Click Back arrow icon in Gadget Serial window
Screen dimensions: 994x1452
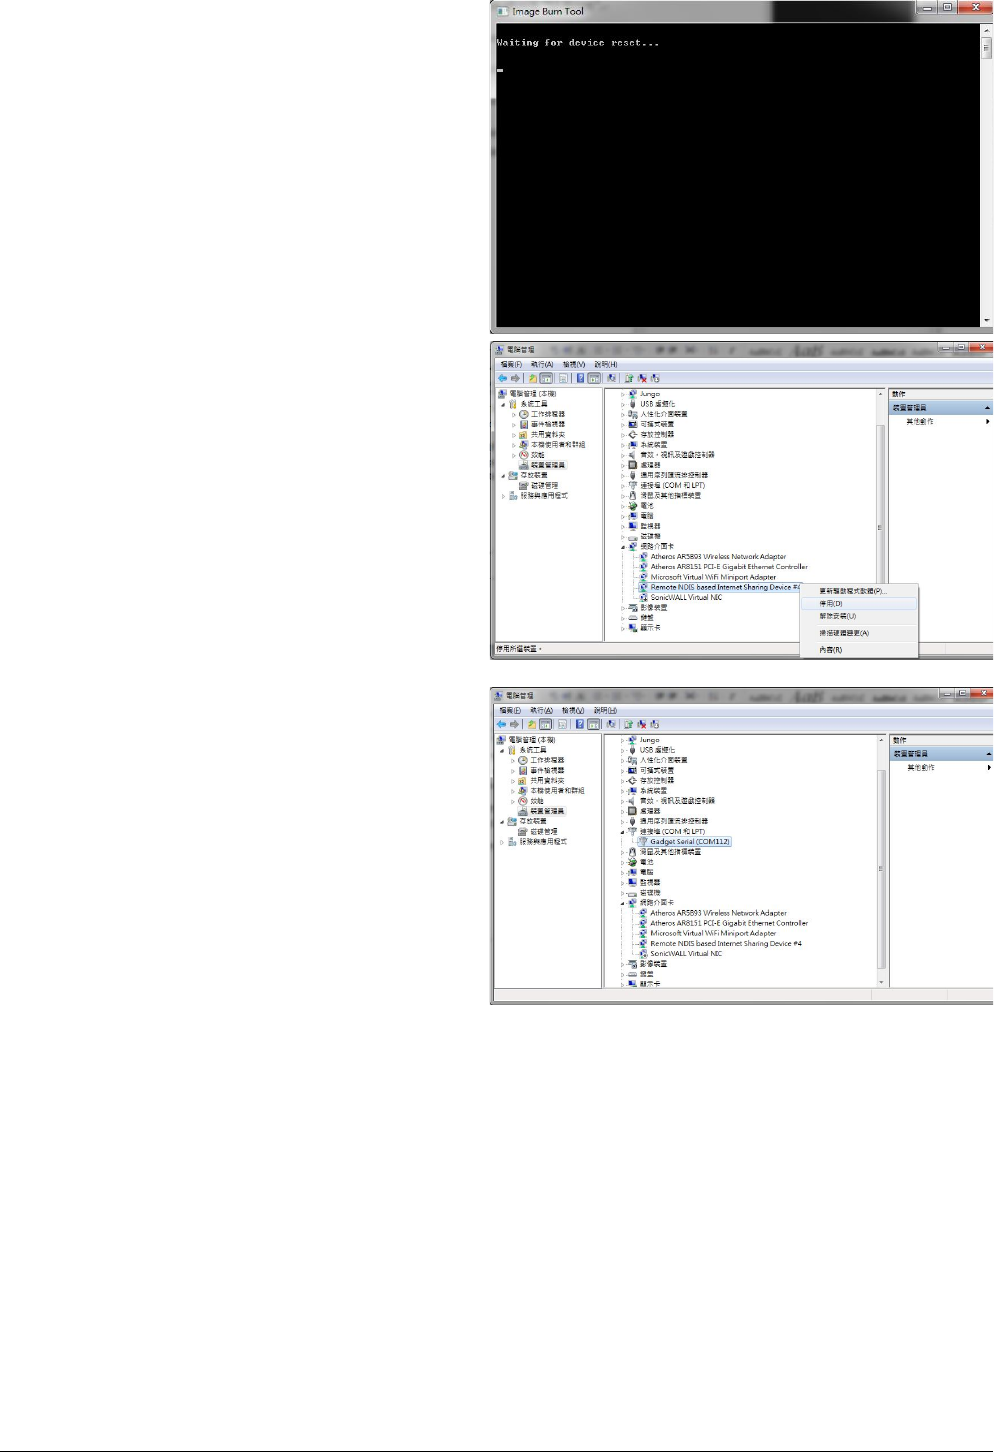(502, 724)
